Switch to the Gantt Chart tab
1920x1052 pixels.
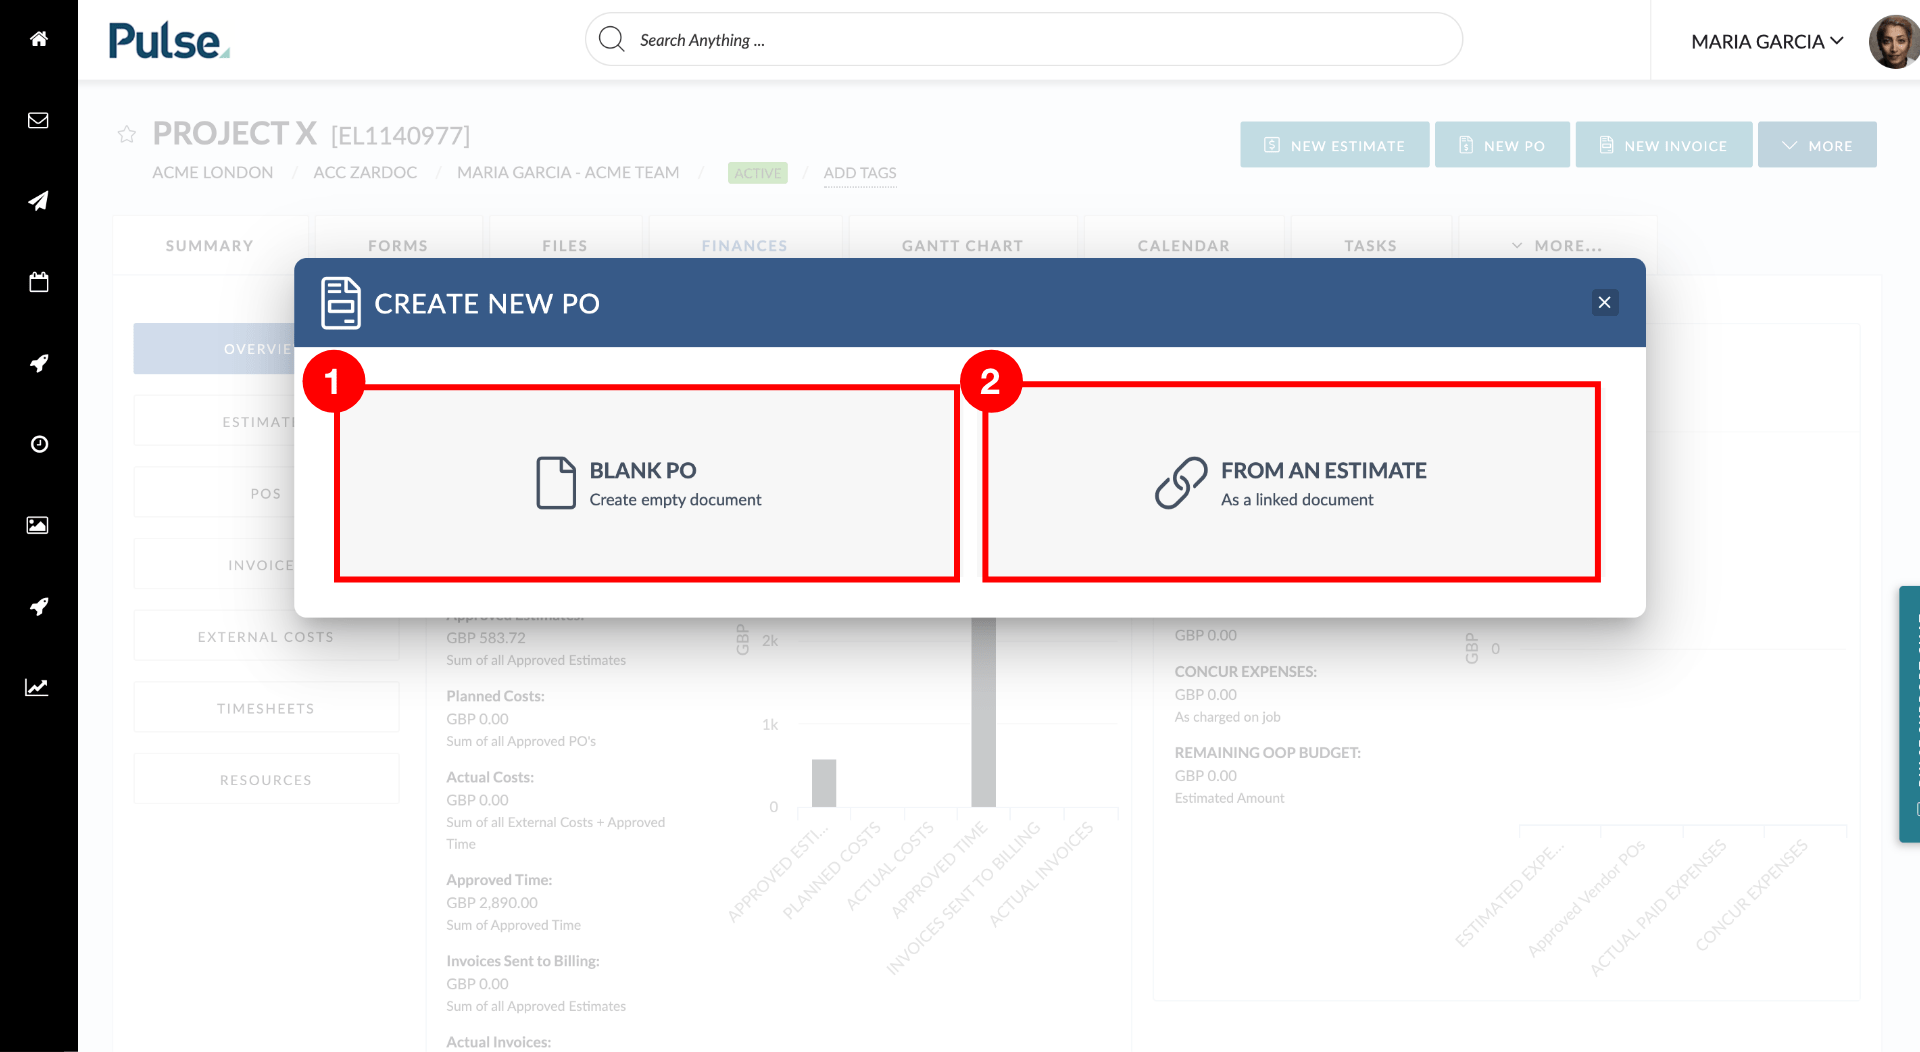pos(963,245)
